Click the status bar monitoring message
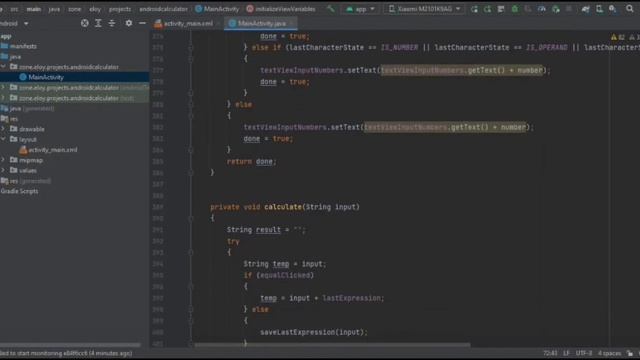Image resolution: width=640 pixels, height=360 pixels. click(66, 353)
